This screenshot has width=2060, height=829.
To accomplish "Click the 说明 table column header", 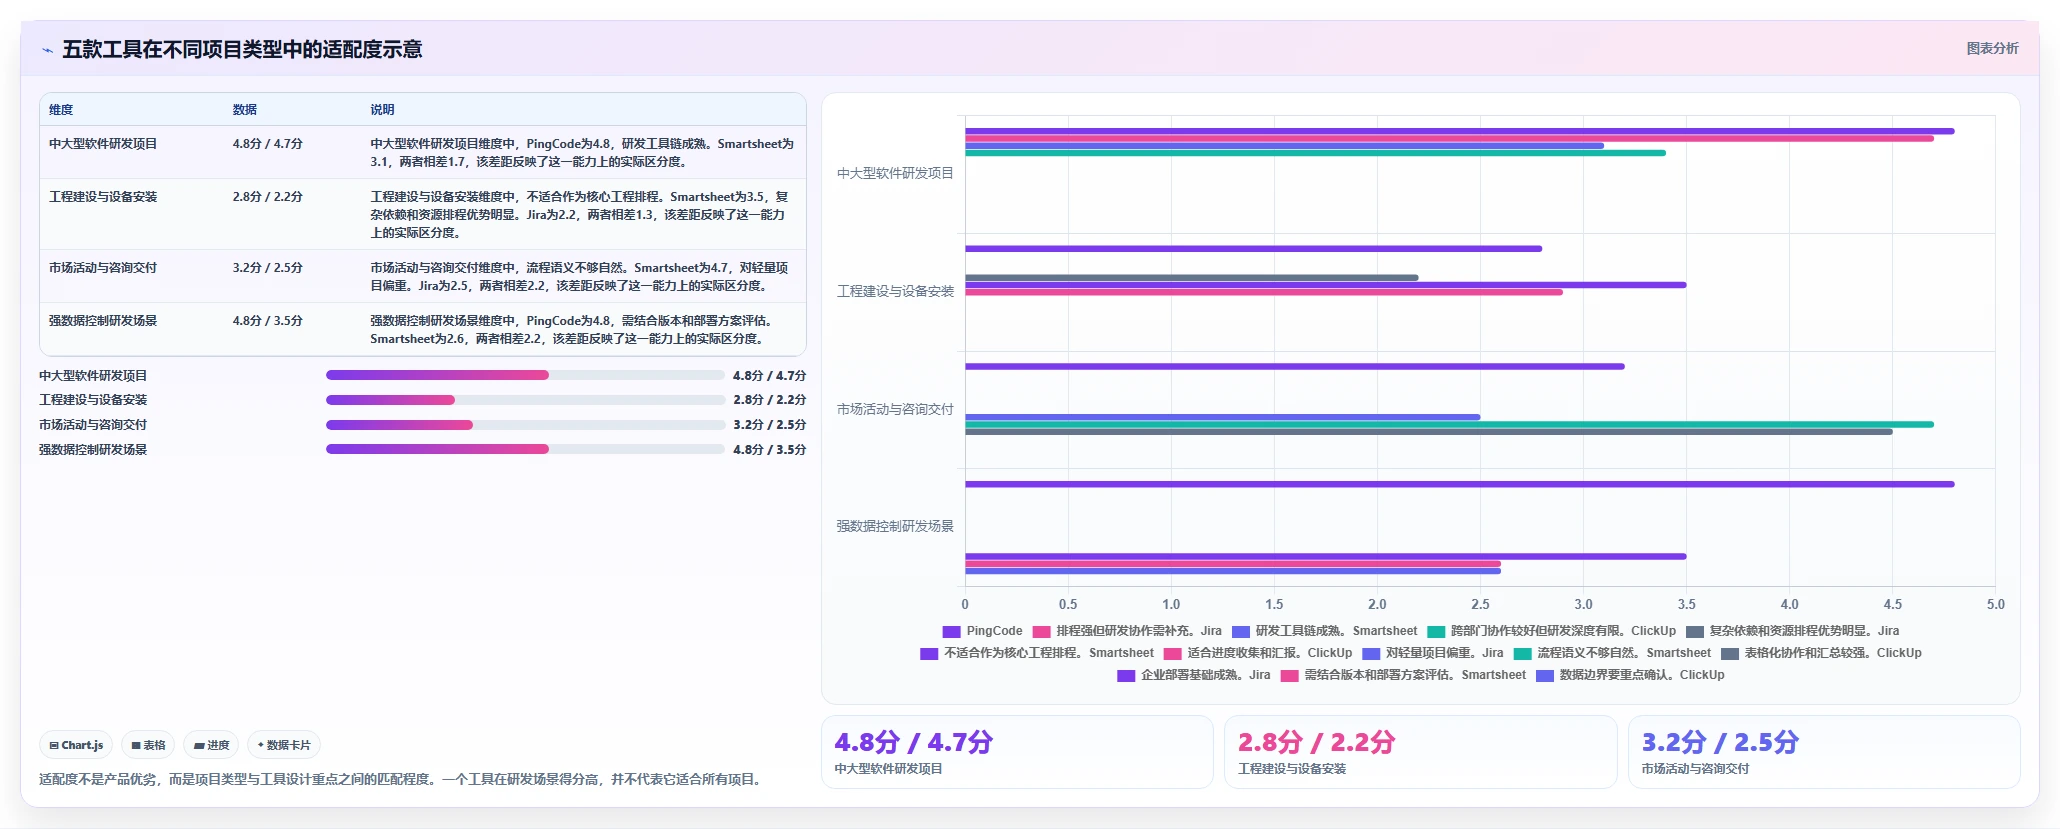I will tap(382, 110).
